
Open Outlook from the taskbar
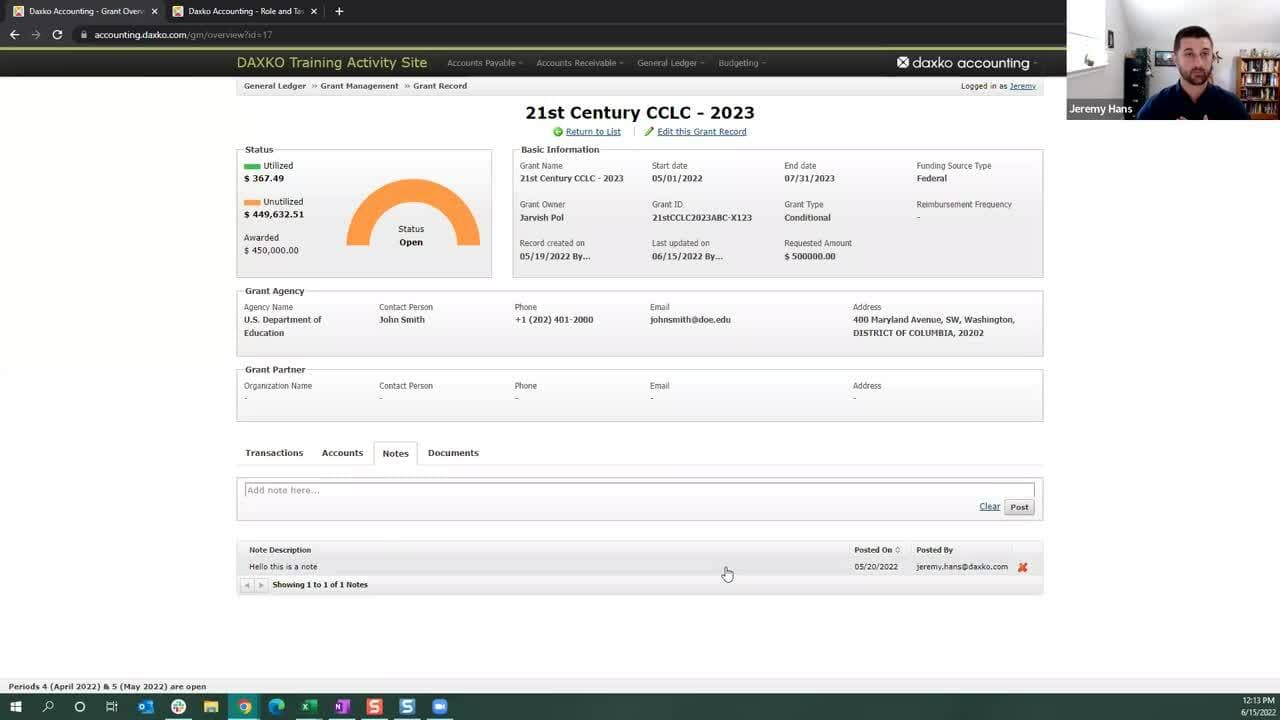(145, 706)
